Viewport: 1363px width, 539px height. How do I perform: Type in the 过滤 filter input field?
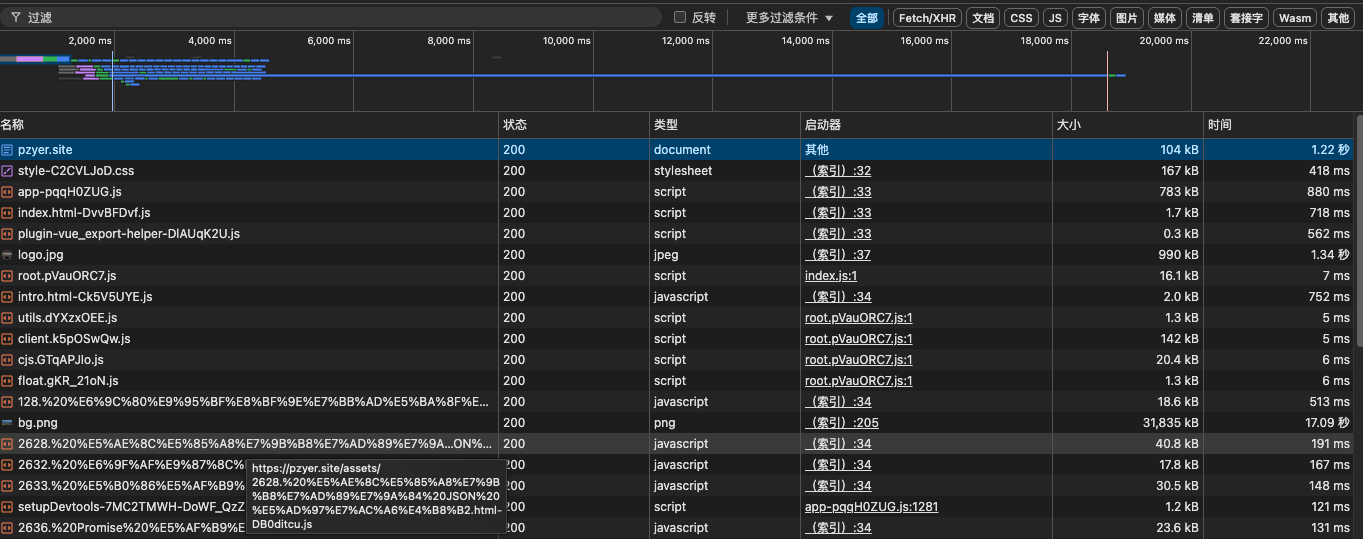340,17
